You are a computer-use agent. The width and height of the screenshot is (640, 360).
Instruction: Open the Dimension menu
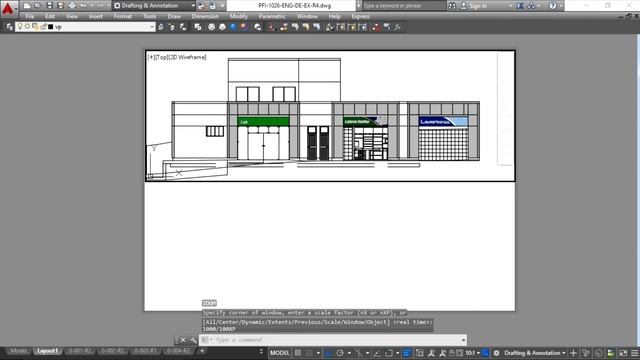(205, 16)
